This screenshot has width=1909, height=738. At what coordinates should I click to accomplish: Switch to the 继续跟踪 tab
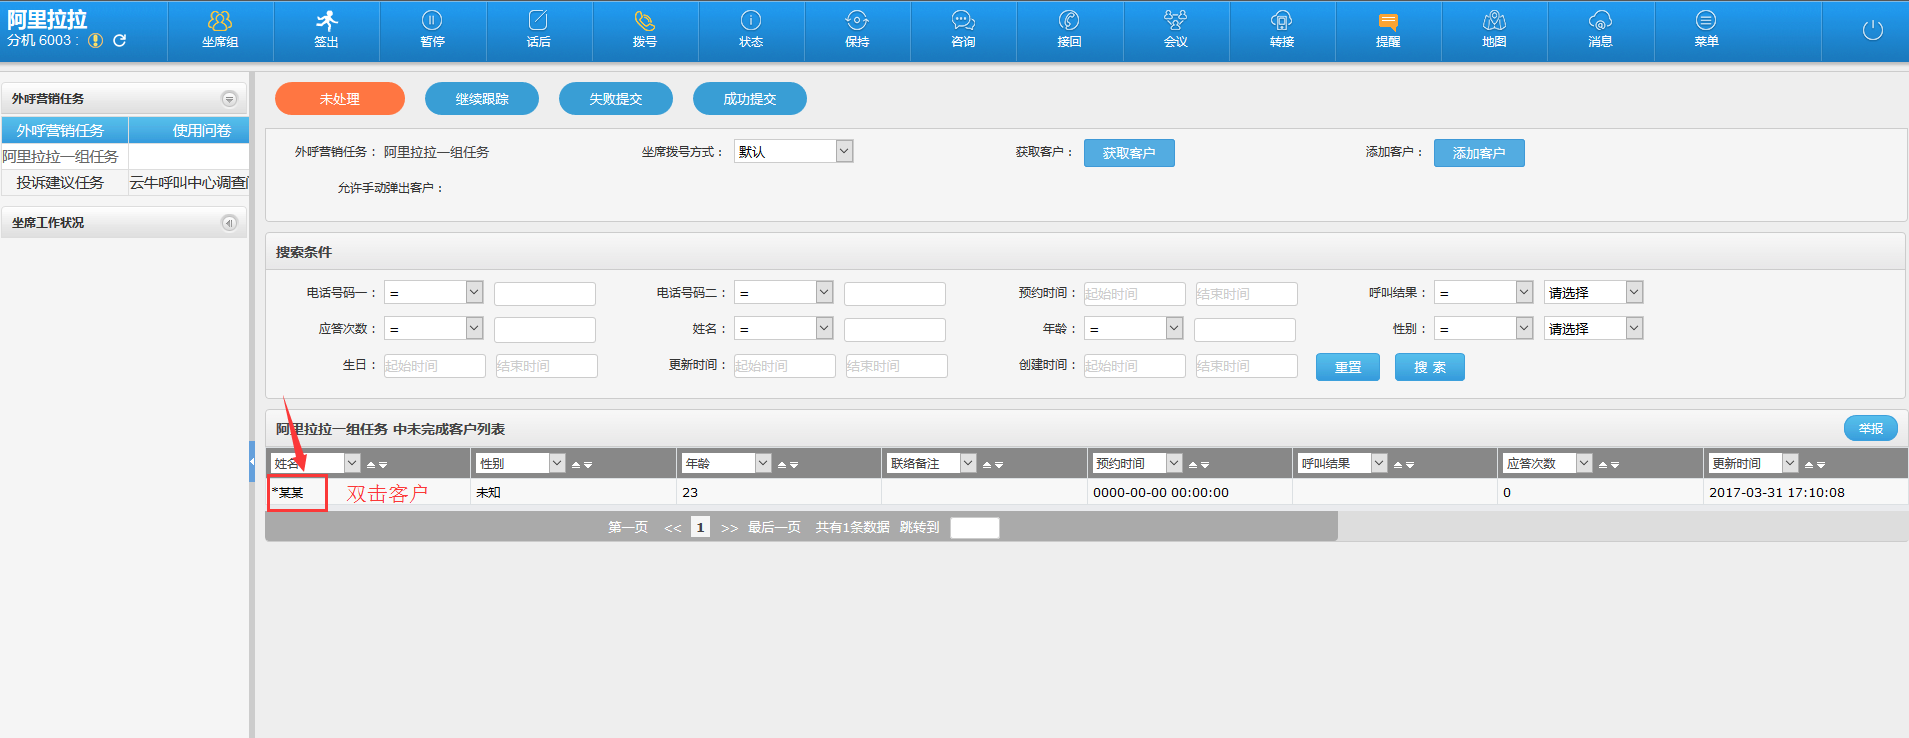[x=482, y=99]
